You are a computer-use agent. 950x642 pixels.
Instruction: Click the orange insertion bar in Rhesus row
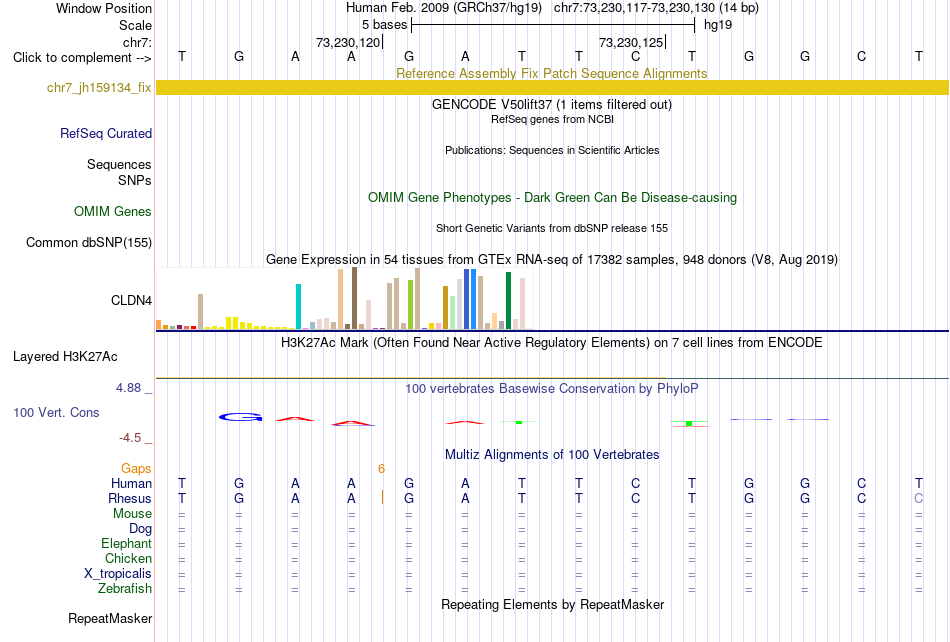pyautogui.click(x=382, y=498)
